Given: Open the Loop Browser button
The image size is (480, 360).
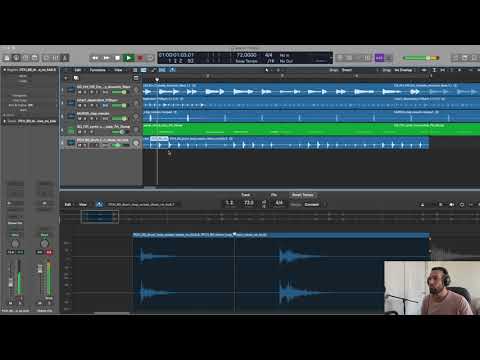Looking at the screenshot, I should (x=474, y=58).
